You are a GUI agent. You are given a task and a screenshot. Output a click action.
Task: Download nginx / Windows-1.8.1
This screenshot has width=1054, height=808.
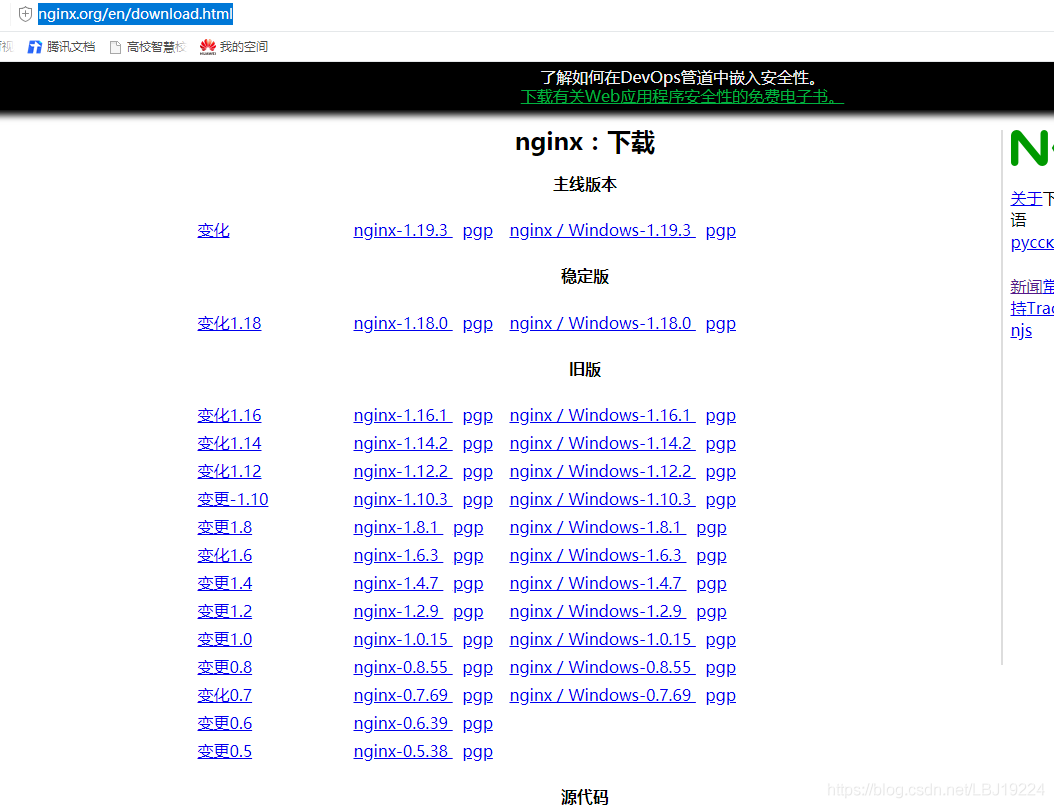598,528
